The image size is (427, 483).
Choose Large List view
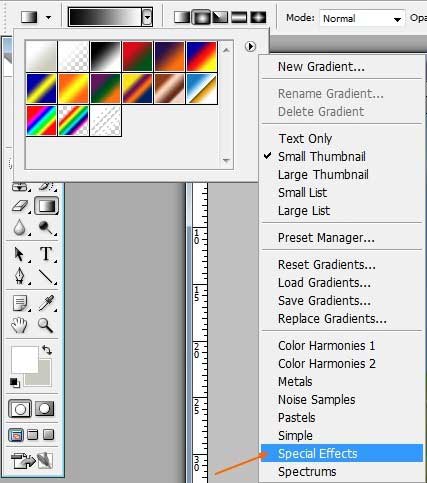click(x=304, y=210)
